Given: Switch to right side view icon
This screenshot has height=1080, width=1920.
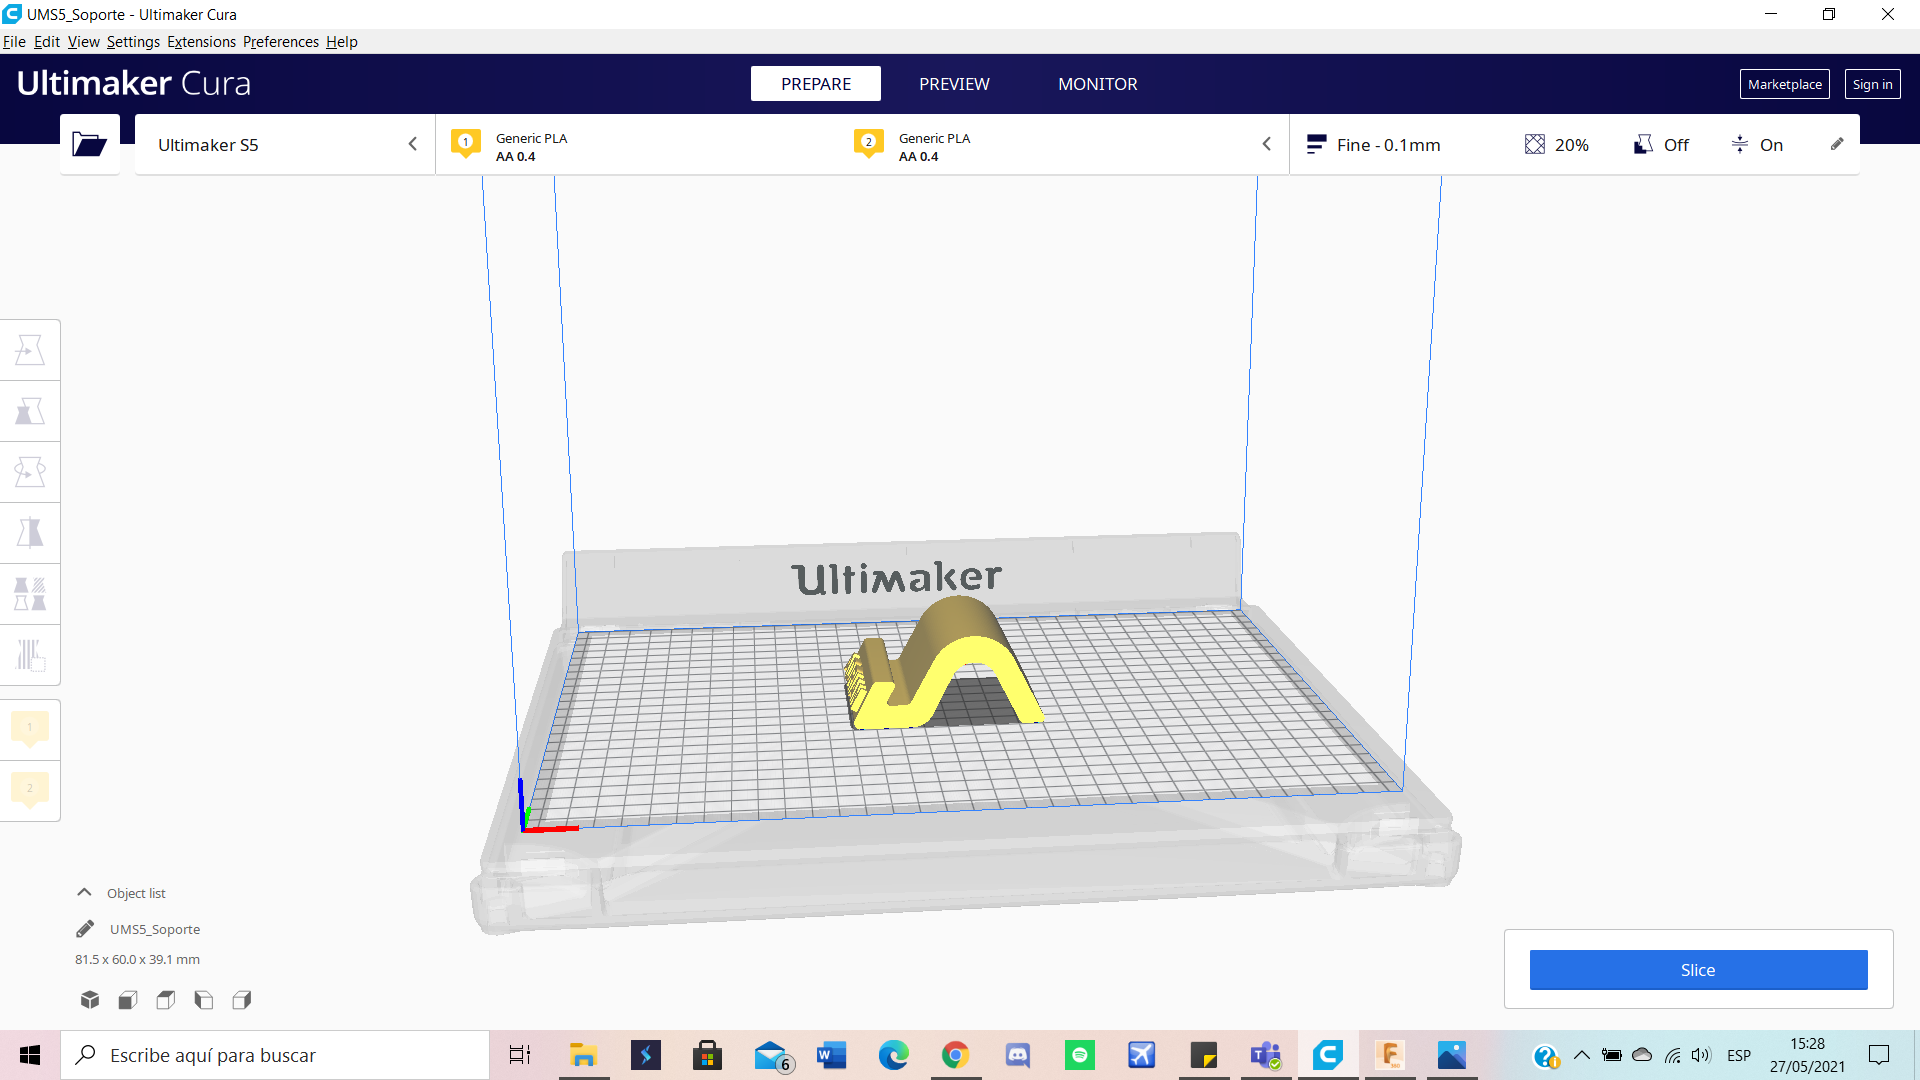Looking at the screenshot, I should click(x=242, y=999).
